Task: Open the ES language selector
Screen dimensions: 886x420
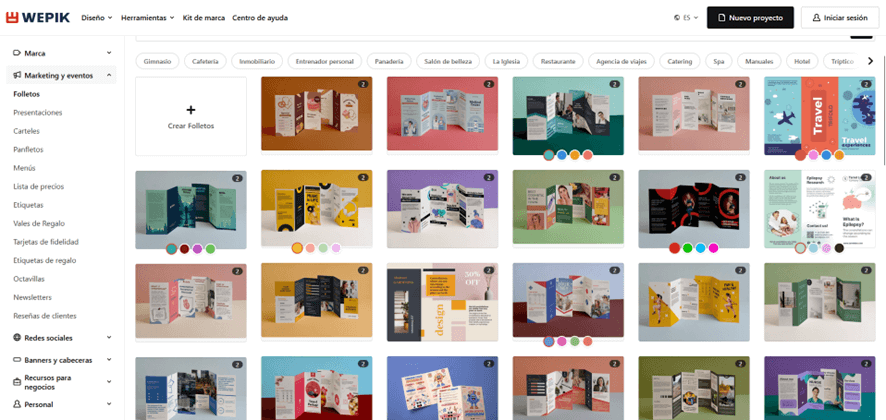Action: (x=687, y=18)
